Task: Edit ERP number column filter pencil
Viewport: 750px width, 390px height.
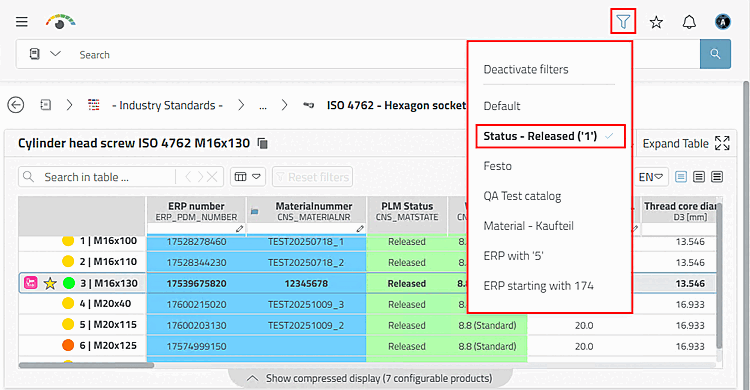Action: pyautogui.click(x=240, y=229)
